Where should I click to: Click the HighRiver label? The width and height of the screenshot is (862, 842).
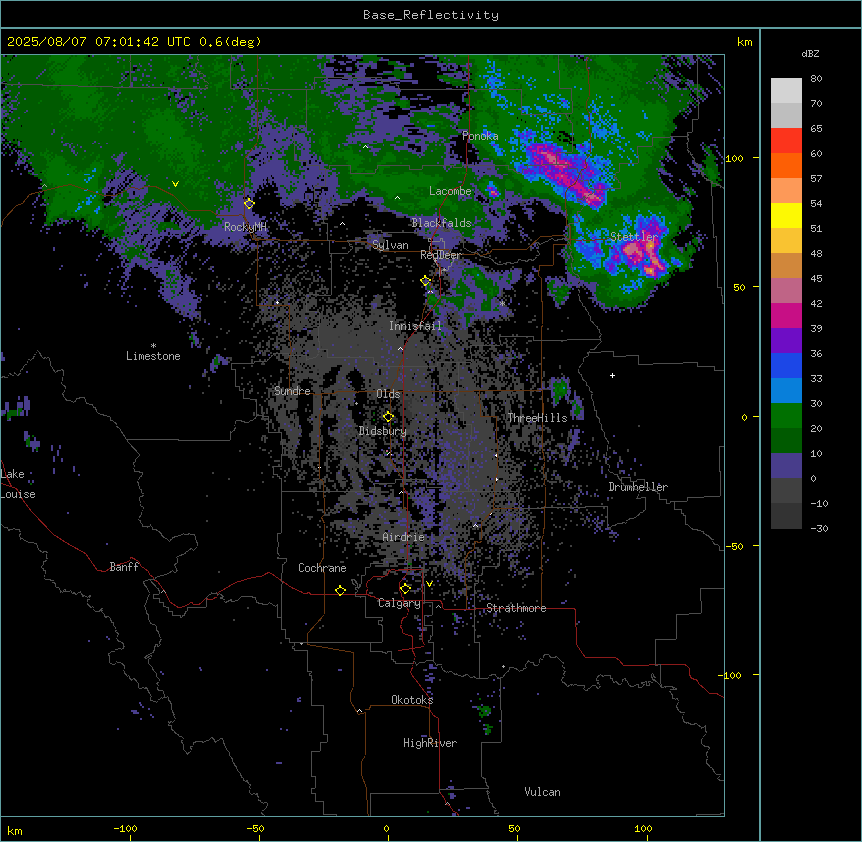tap(430, 743)
